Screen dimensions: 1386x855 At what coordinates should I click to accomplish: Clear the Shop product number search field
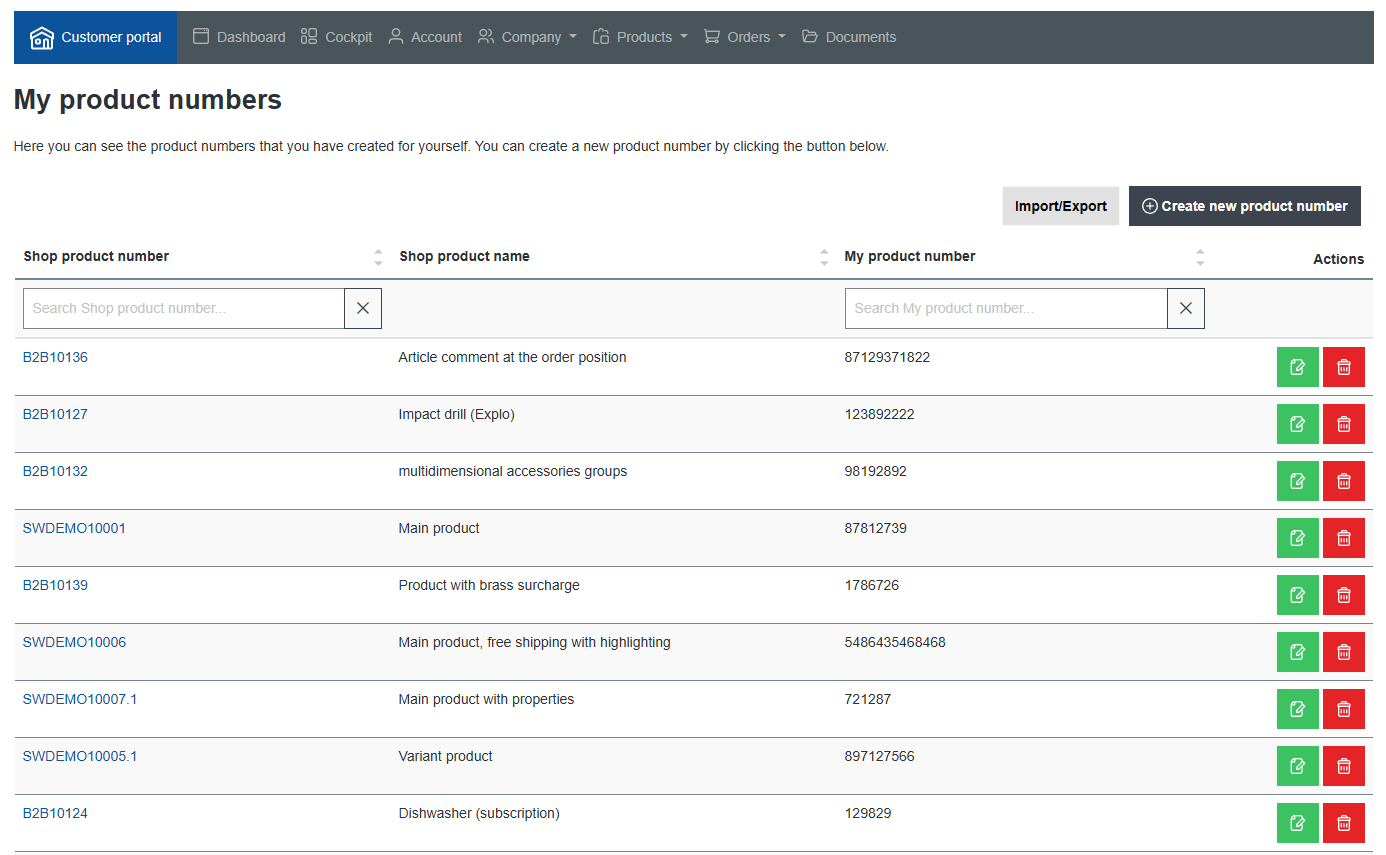click(363, 309)
